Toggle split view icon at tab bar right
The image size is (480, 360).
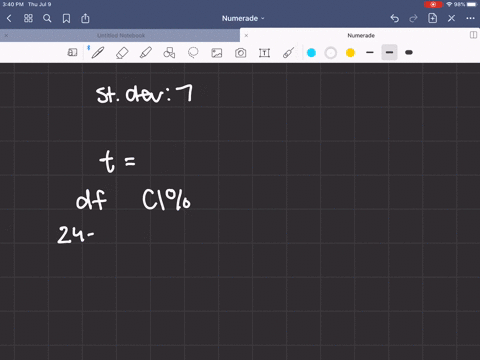473,35
